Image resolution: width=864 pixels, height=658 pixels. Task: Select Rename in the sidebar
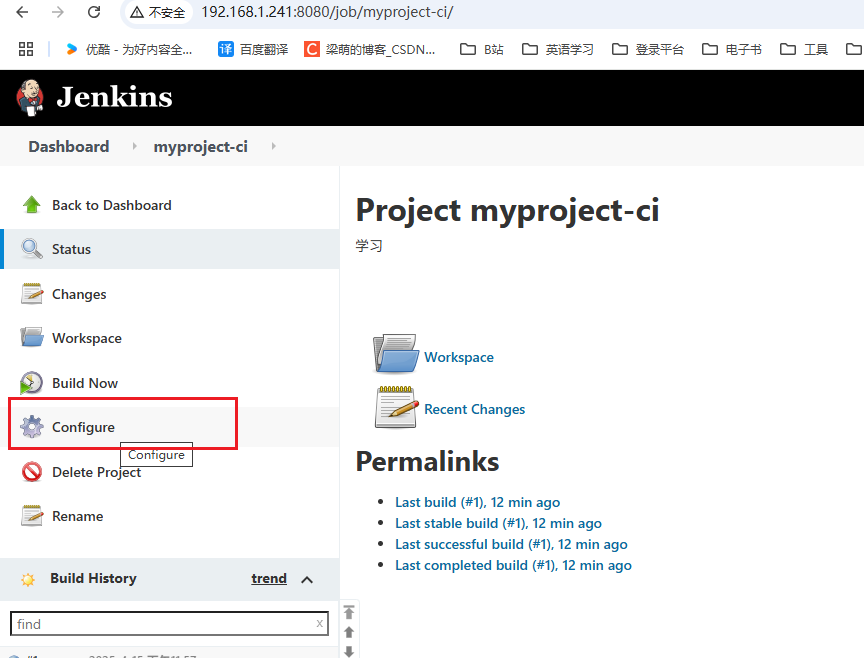pyautogui.click(x=77, y=516)
